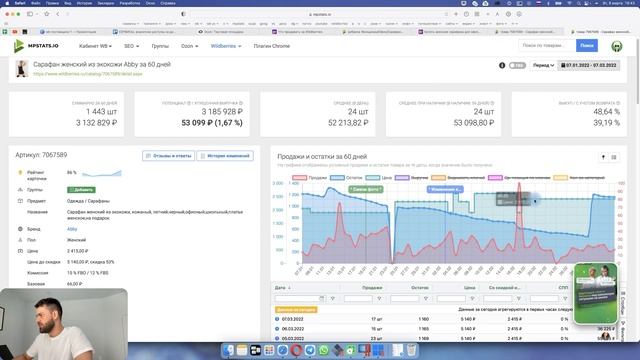This screenshot has height=360, width=640.
Task: Toggle the orange legend series swatch
Action: click(x=438, y=178)
